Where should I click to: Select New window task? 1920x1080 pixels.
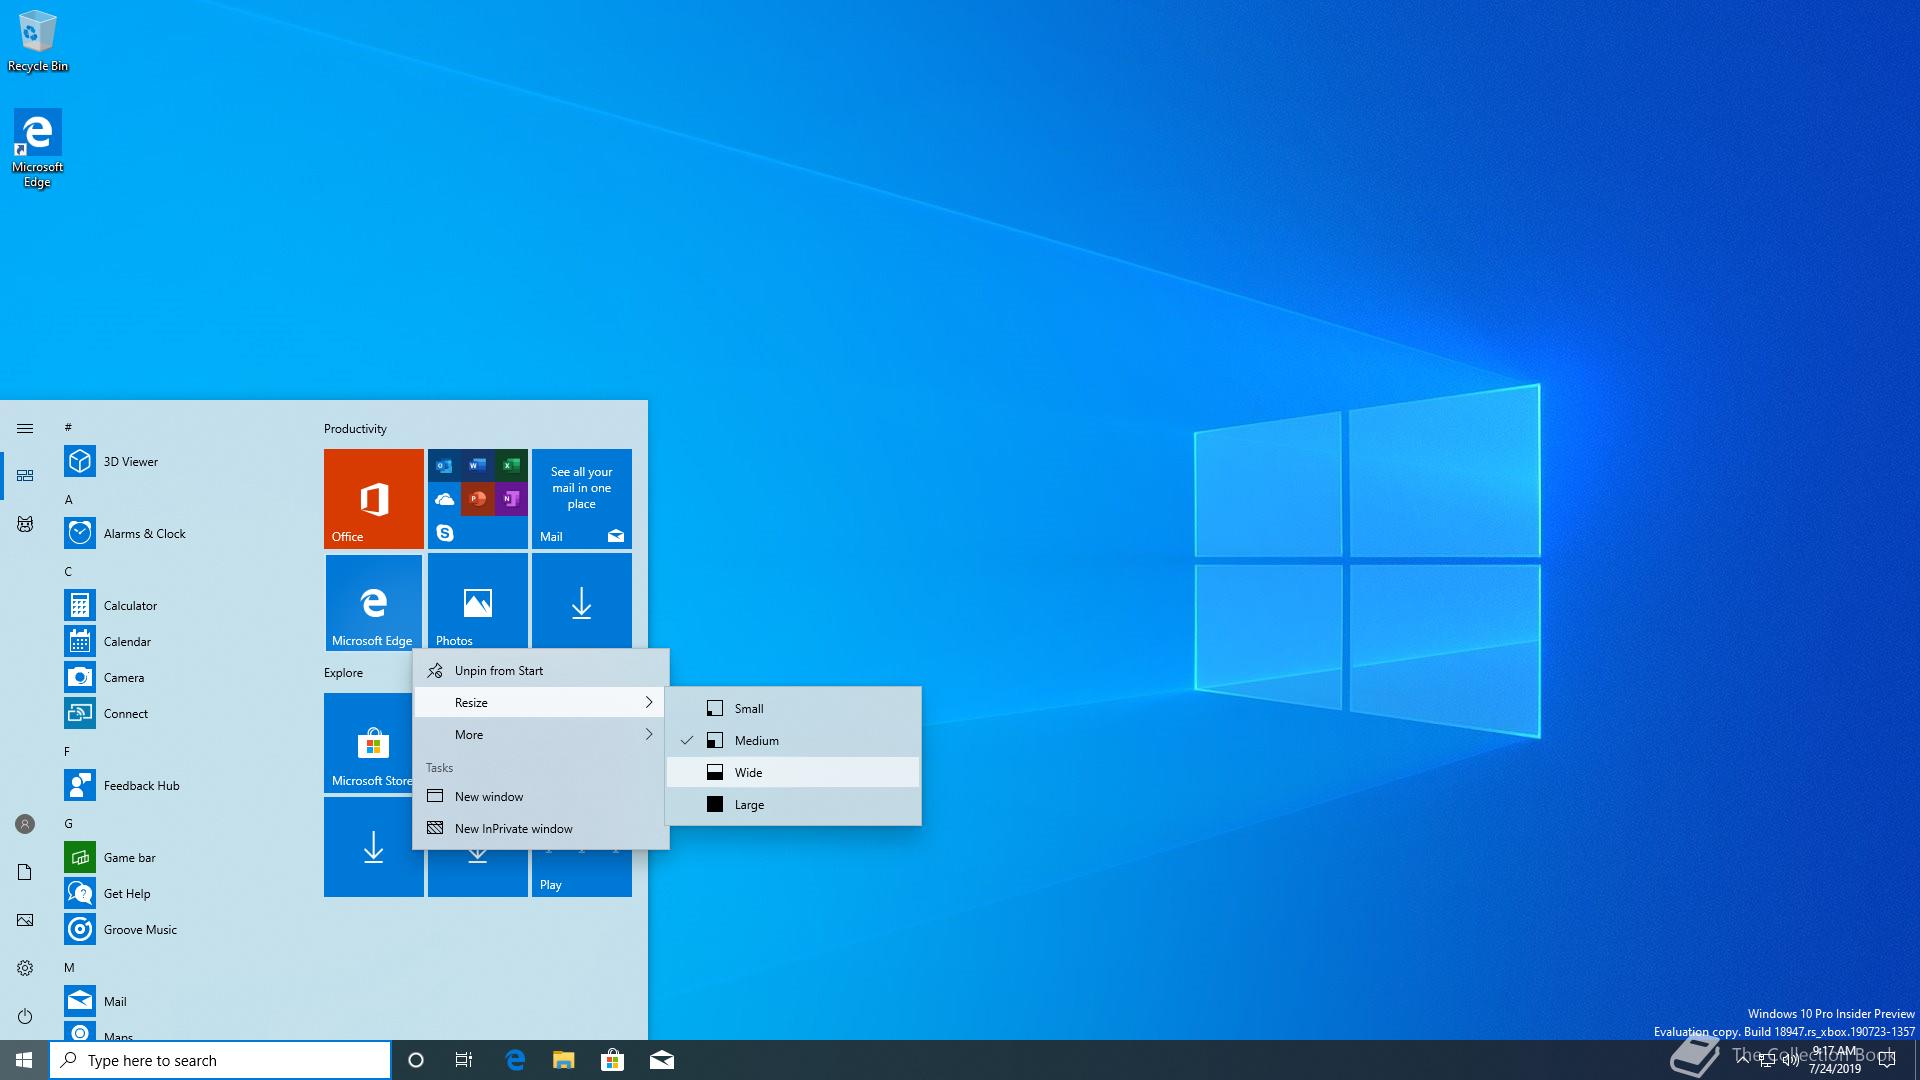pos(541,796)
